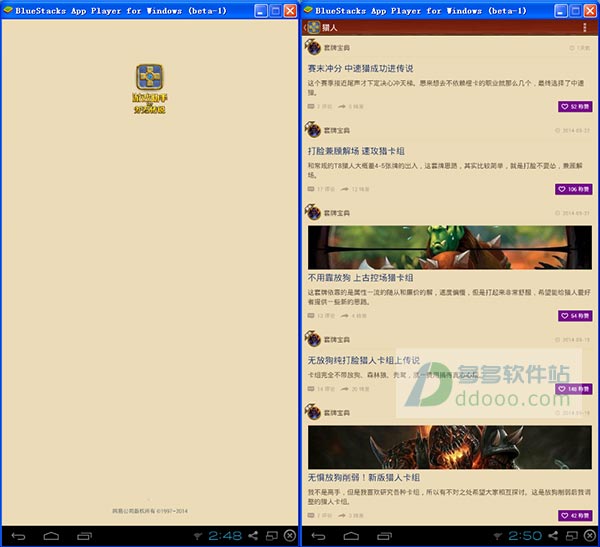The width and height of the screenshot is (600, 547).
Task: Tap Android home button in left window
Action: pyautogui.click(x=51, y=536)
